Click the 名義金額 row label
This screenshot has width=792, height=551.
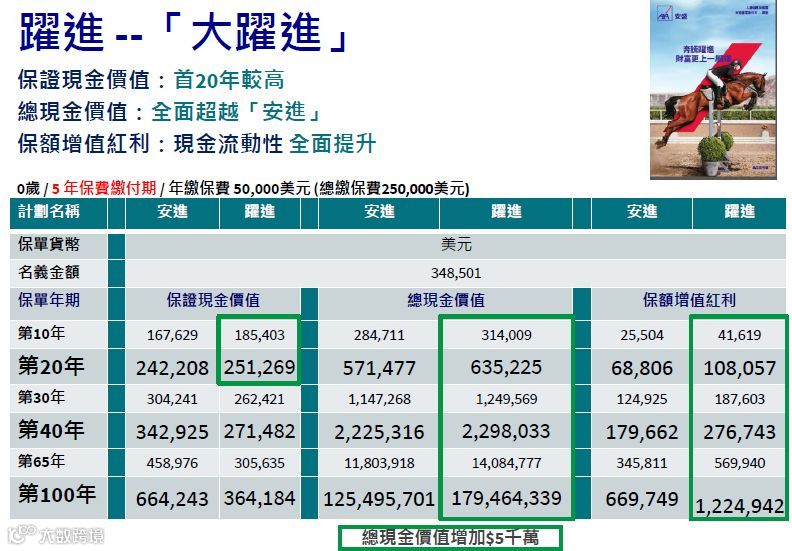[x=49, y=273]
